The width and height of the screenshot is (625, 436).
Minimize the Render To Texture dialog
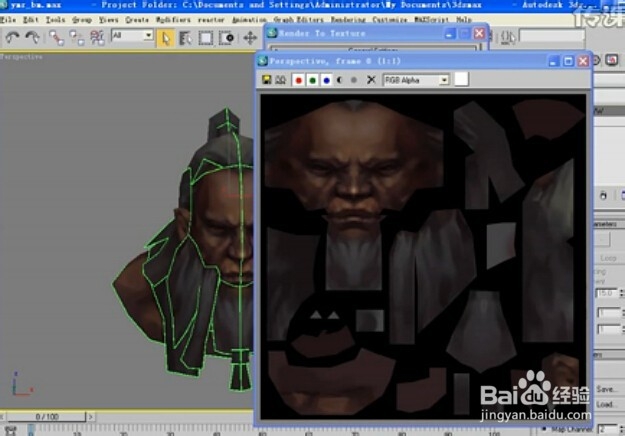(x=450, y=33)
